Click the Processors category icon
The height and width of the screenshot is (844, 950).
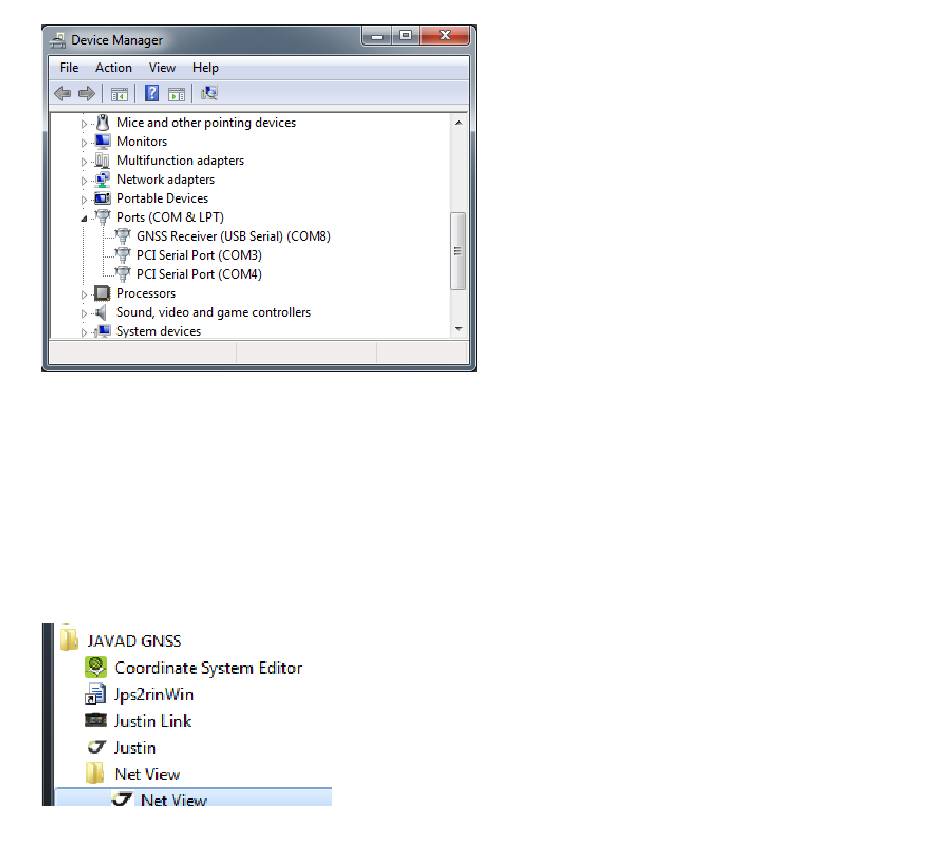pyautogui.click(x=102, y=293)
